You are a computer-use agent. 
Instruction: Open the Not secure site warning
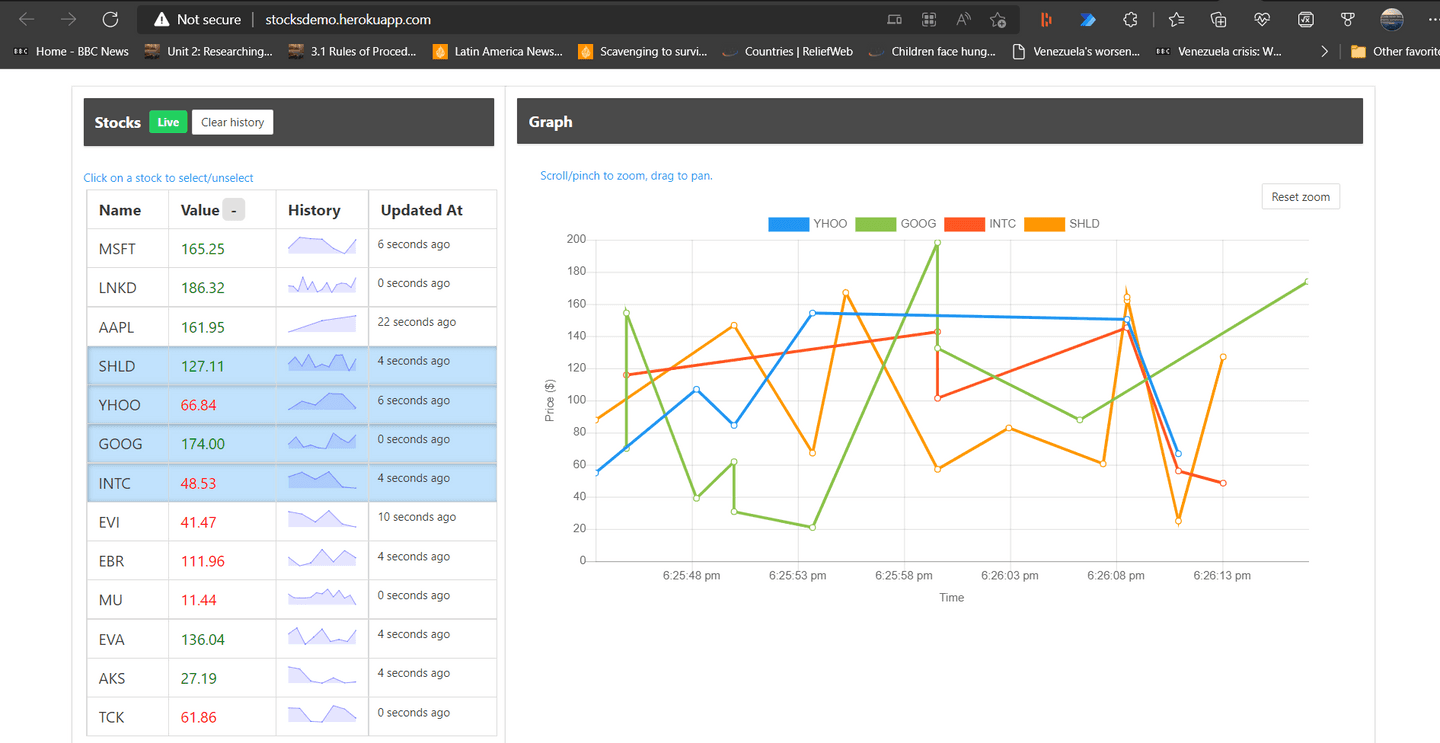[197, 19]
